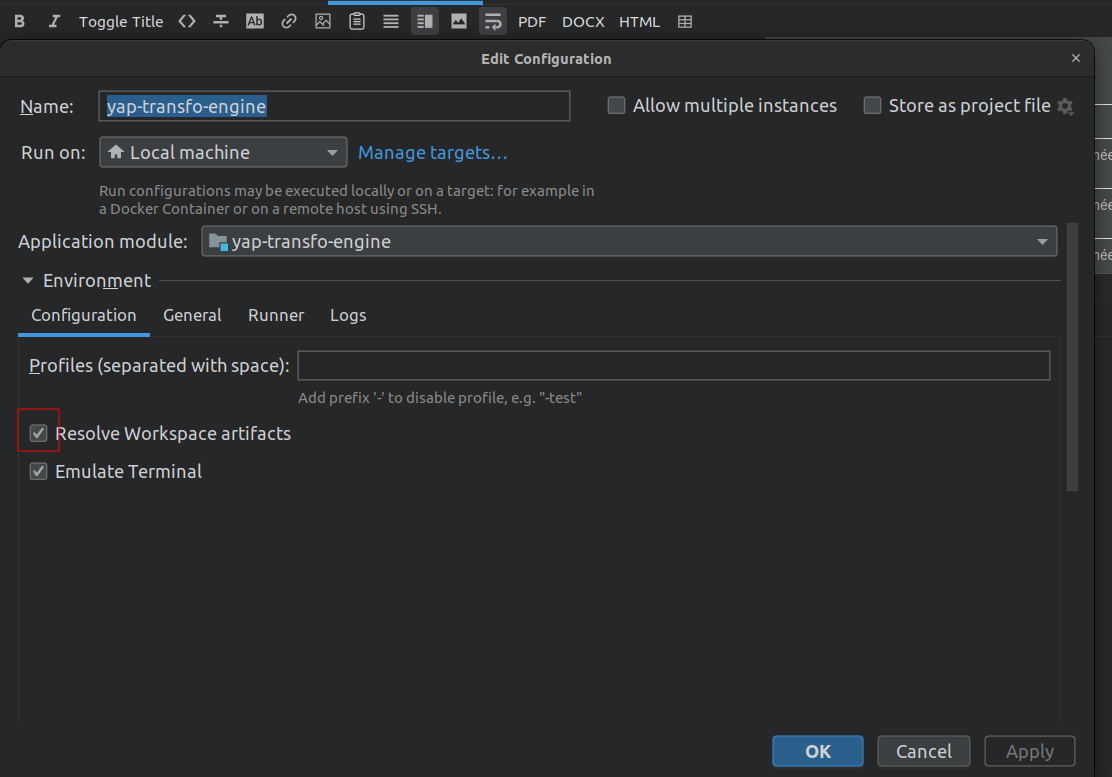Uncheck Resolve Workspace artifacts

tap(38, 433)
